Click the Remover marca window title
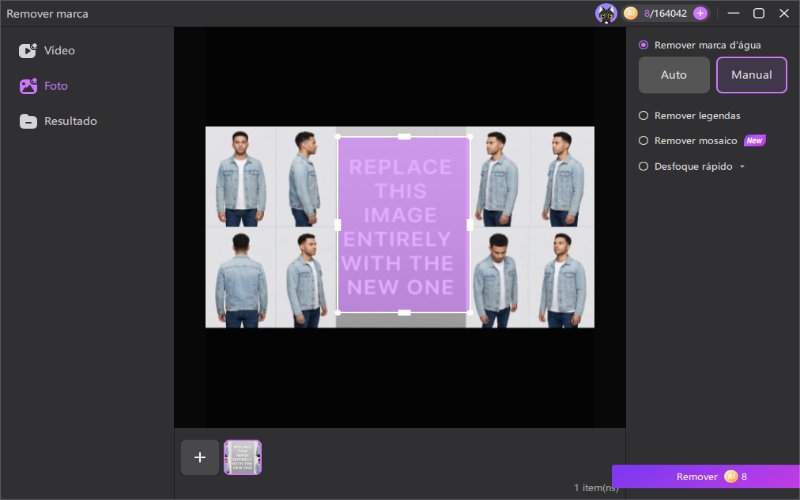This screenshot has height=500, width=800. click(47, 14)
